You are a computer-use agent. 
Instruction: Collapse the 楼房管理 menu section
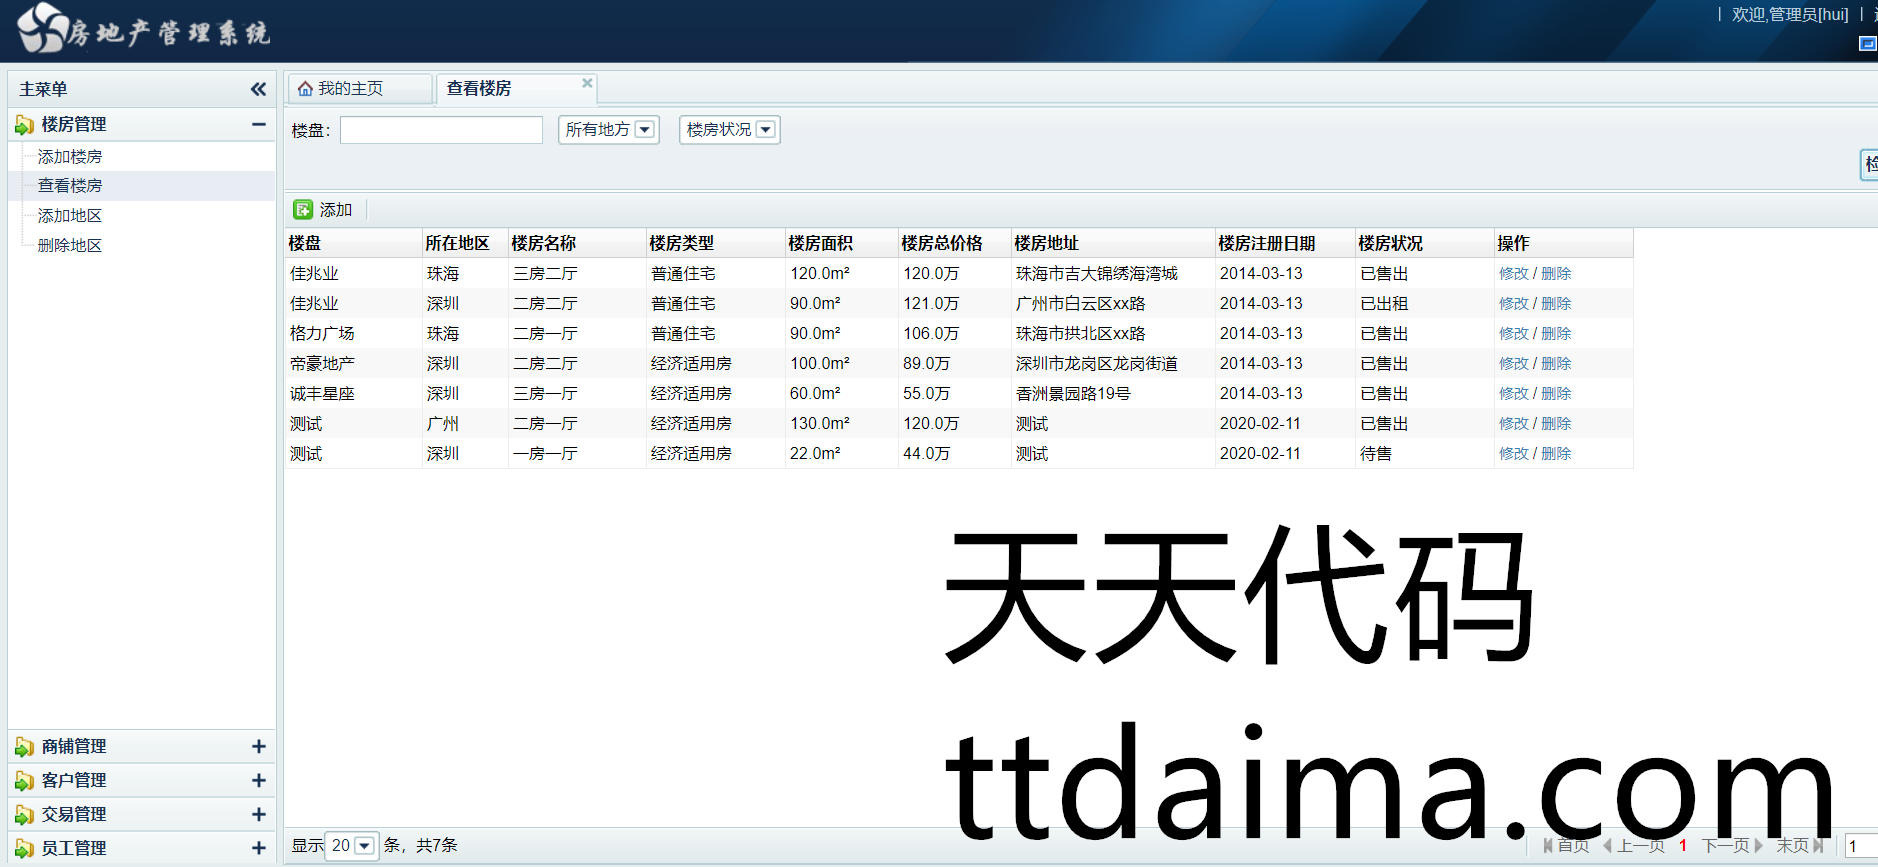click(258, 124)
